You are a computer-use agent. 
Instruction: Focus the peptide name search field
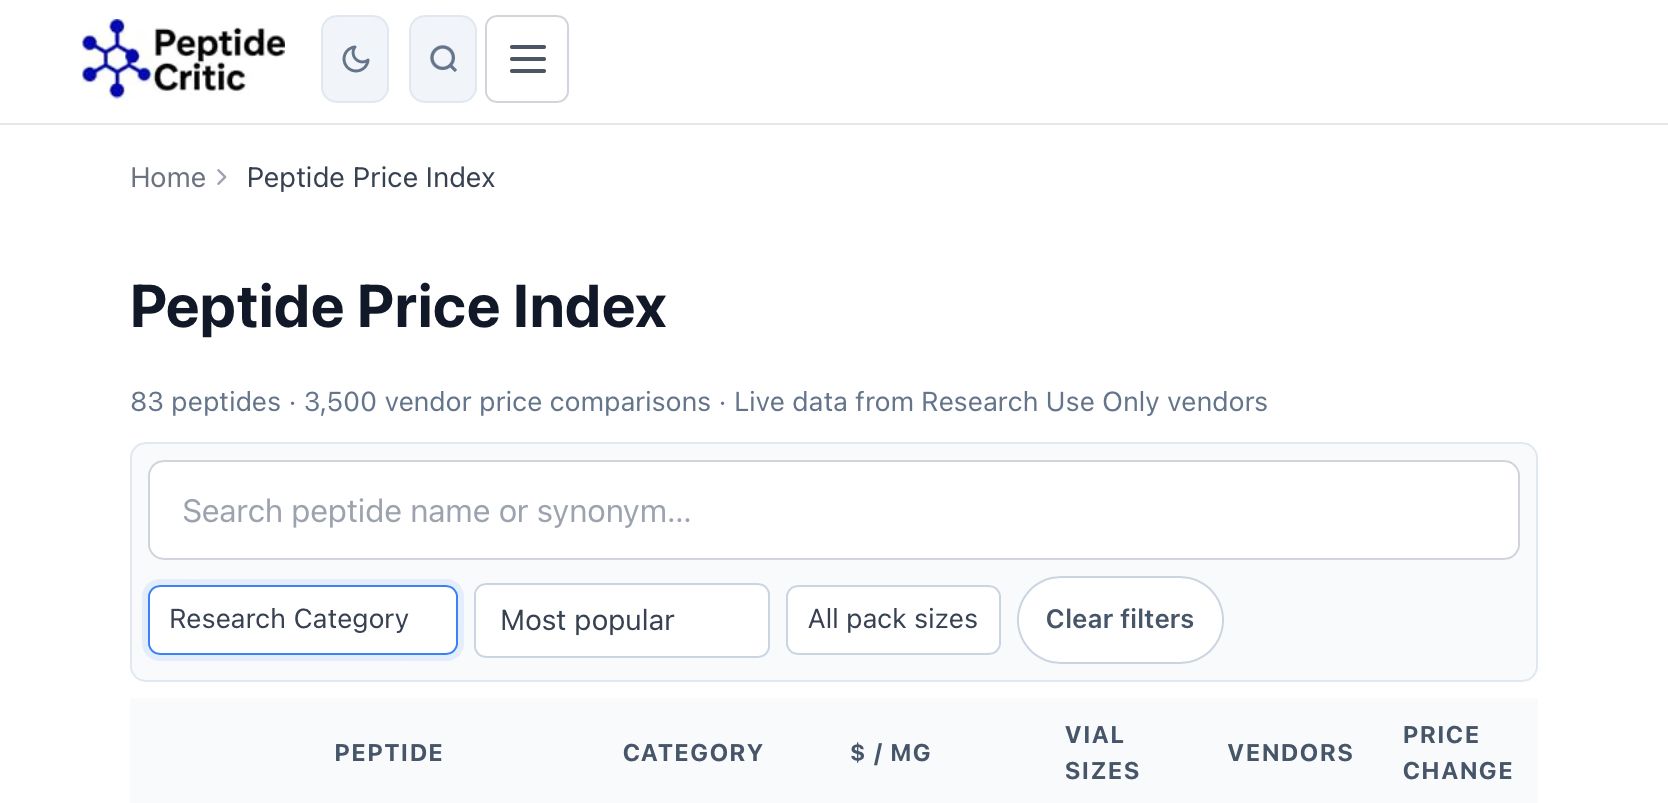(834, 510)
